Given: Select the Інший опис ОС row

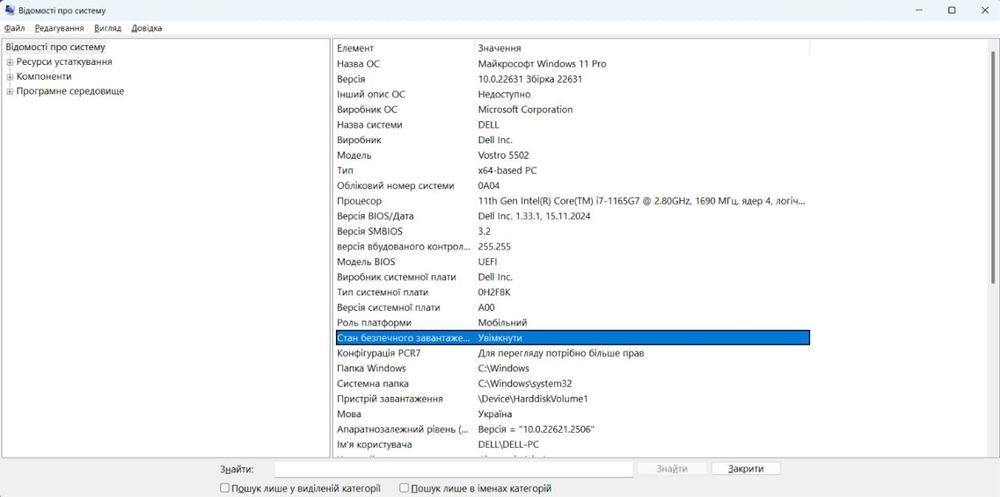Looking at the screenshot, I should tap(573, 94).
